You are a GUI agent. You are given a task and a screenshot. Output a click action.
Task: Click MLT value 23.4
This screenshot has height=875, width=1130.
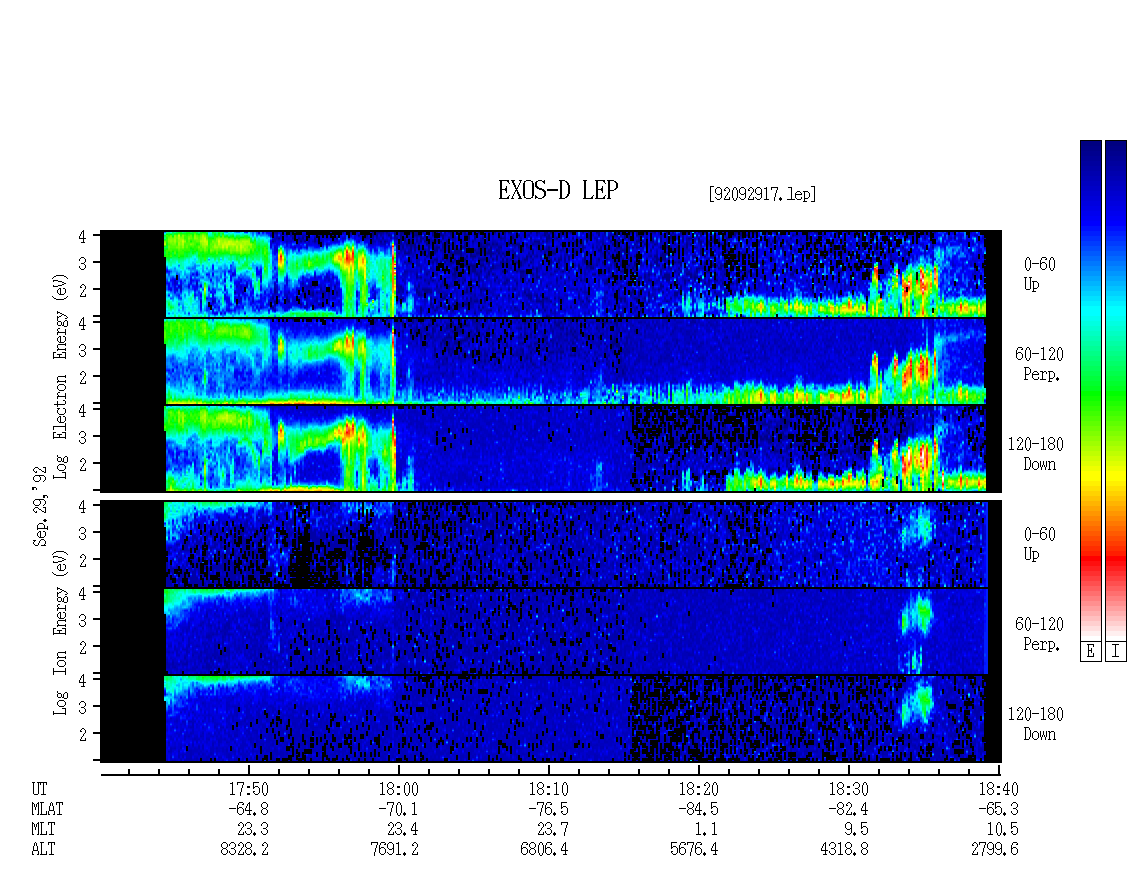coord(403,830)
